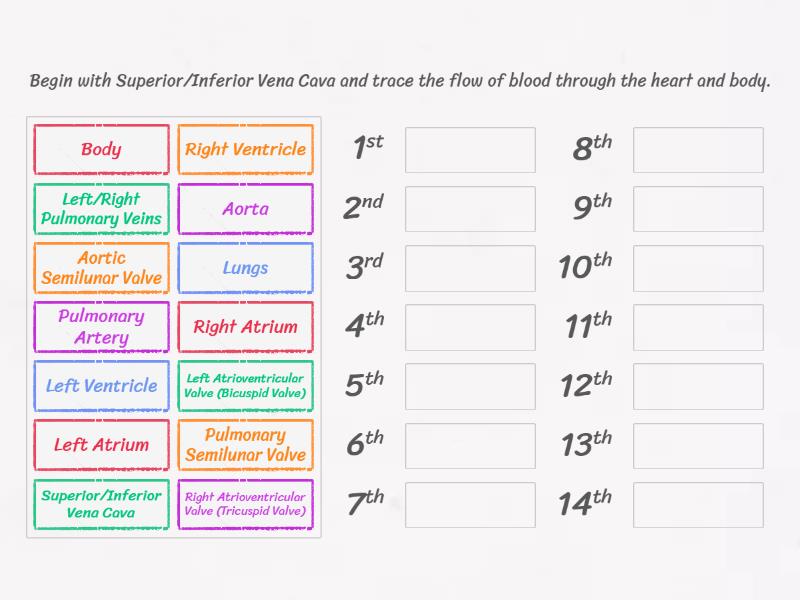Viewport: 800px width, 600px height.
Task: Click the 7th answer slot
Action: [470, 503]
